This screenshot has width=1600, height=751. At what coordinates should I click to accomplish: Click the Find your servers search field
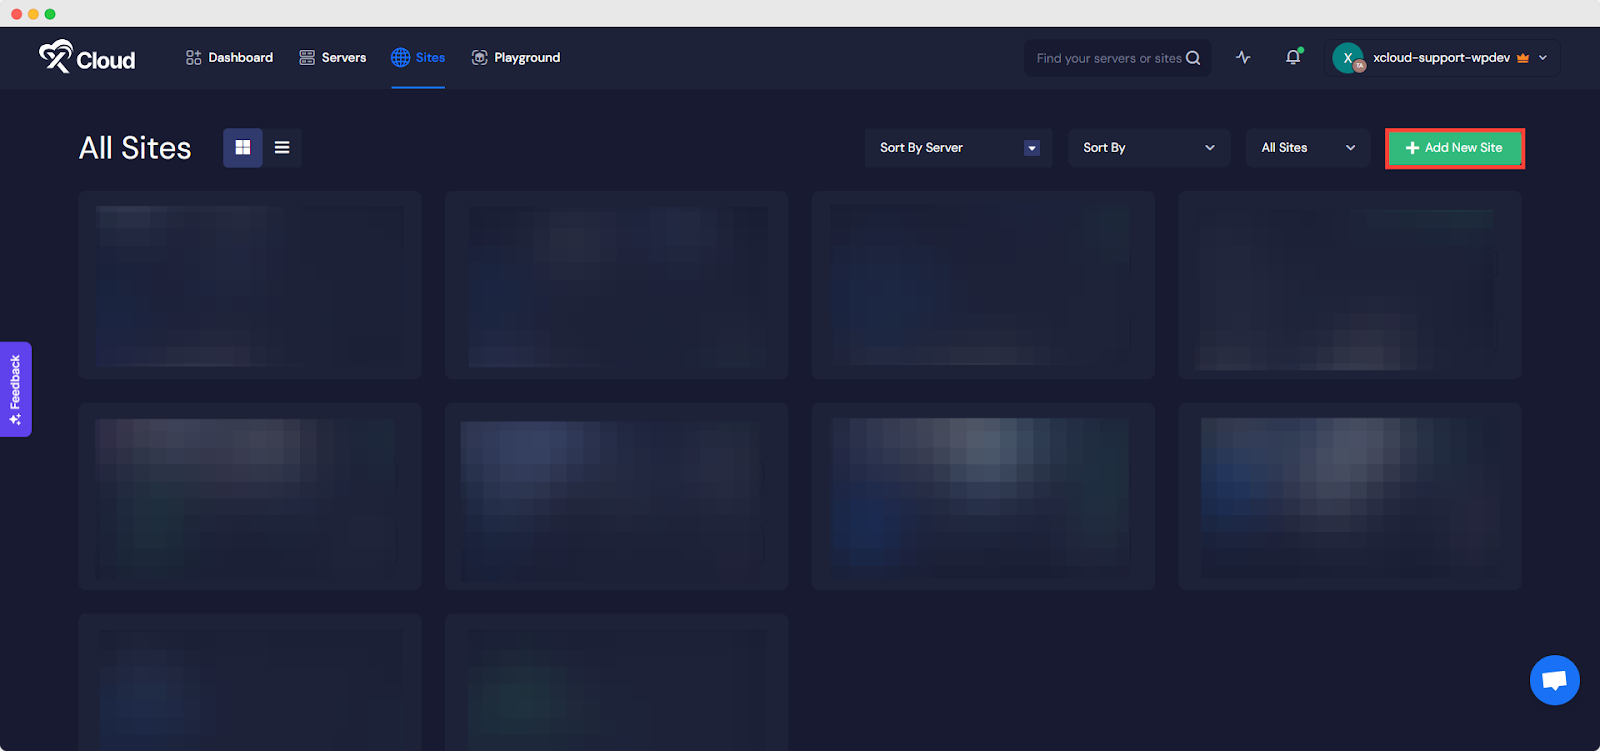(1108, 58)
